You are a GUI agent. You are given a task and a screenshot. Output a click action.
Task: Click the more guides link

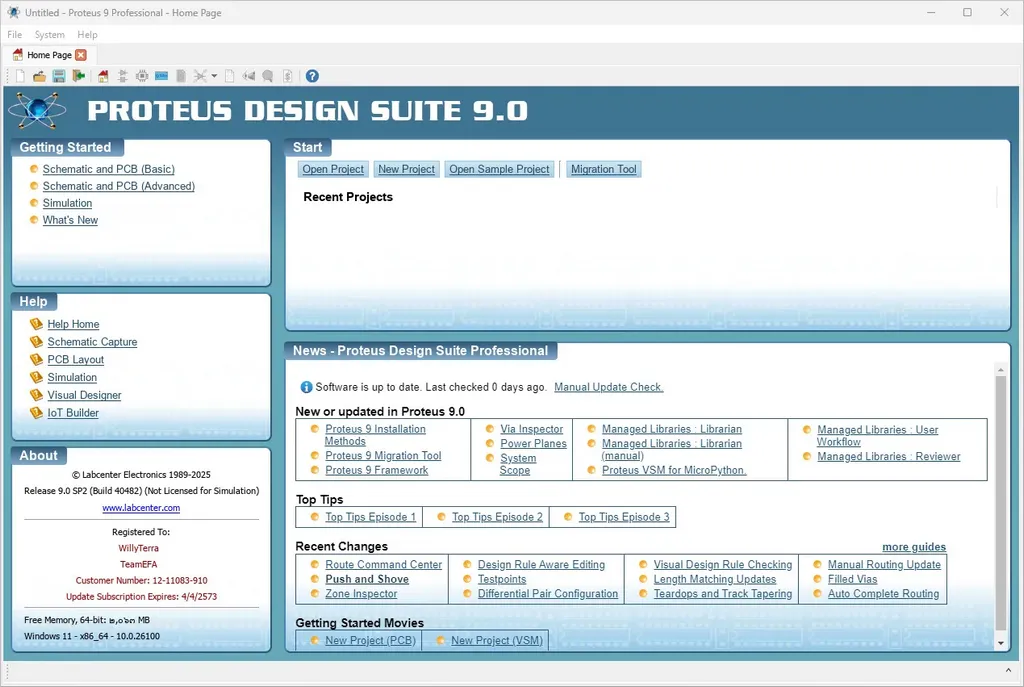(914, 547)
